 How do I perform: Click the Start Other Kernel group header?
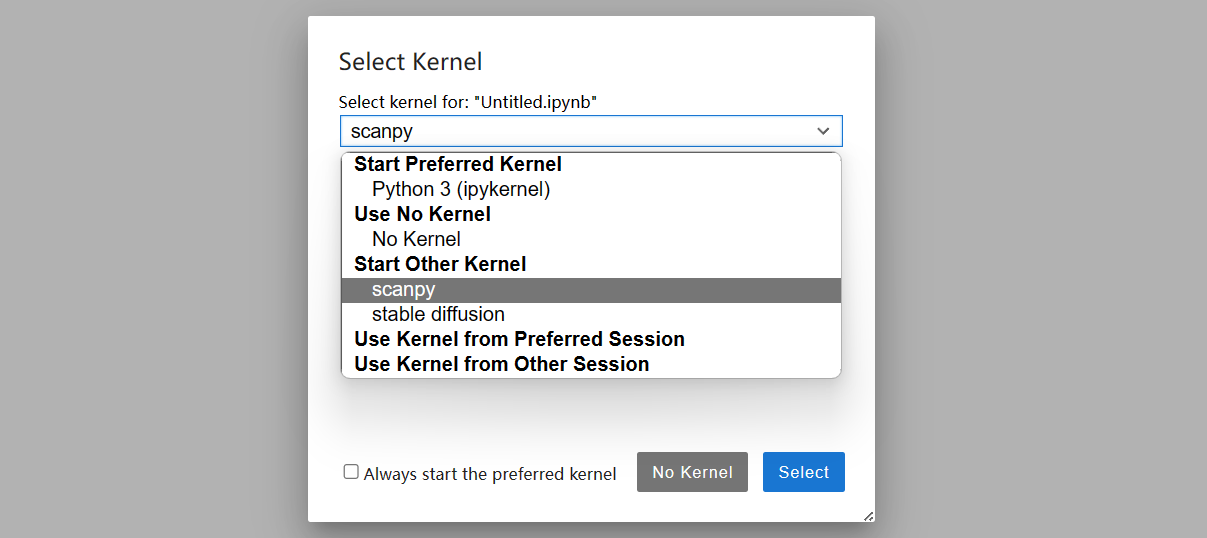[x=440, y=264]
